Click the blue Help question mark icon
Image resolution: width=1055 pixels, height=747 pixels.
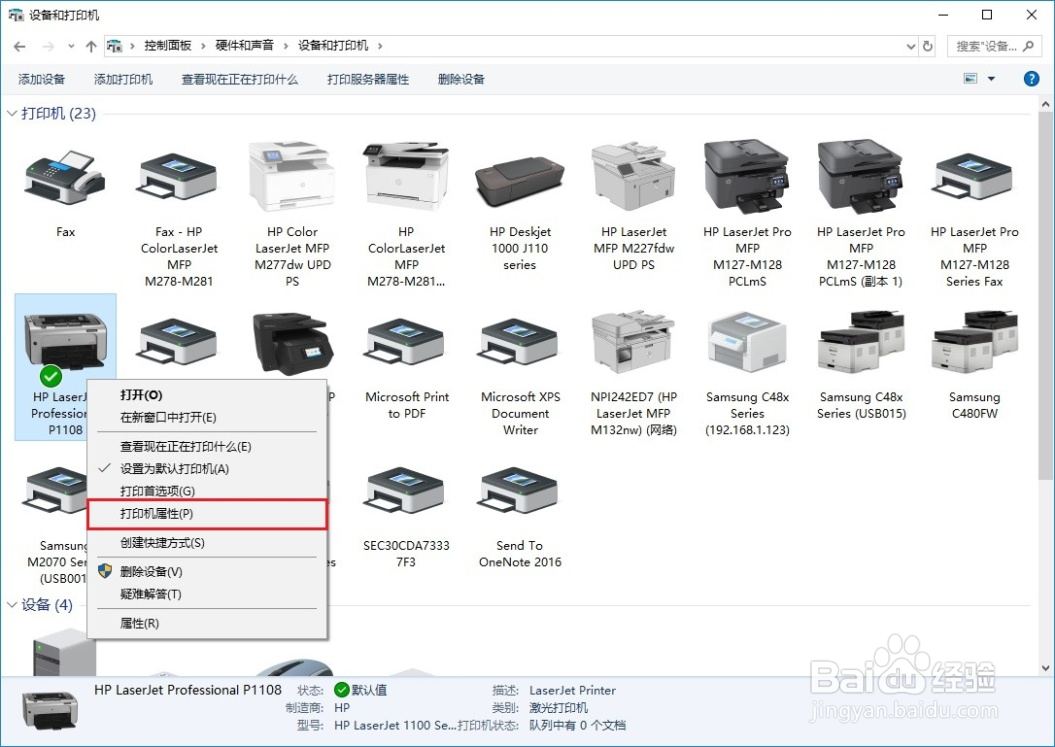[x=1031, y=78]
